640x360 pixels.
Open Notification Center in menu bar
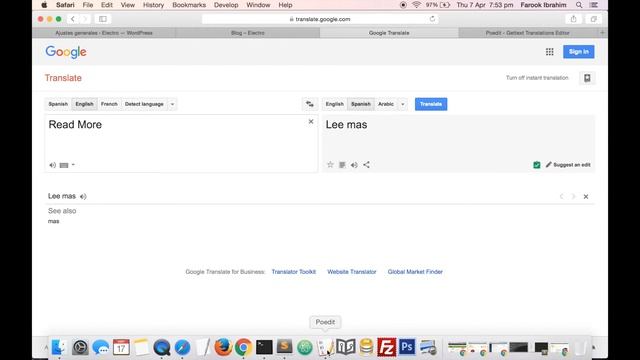[594, 5]
